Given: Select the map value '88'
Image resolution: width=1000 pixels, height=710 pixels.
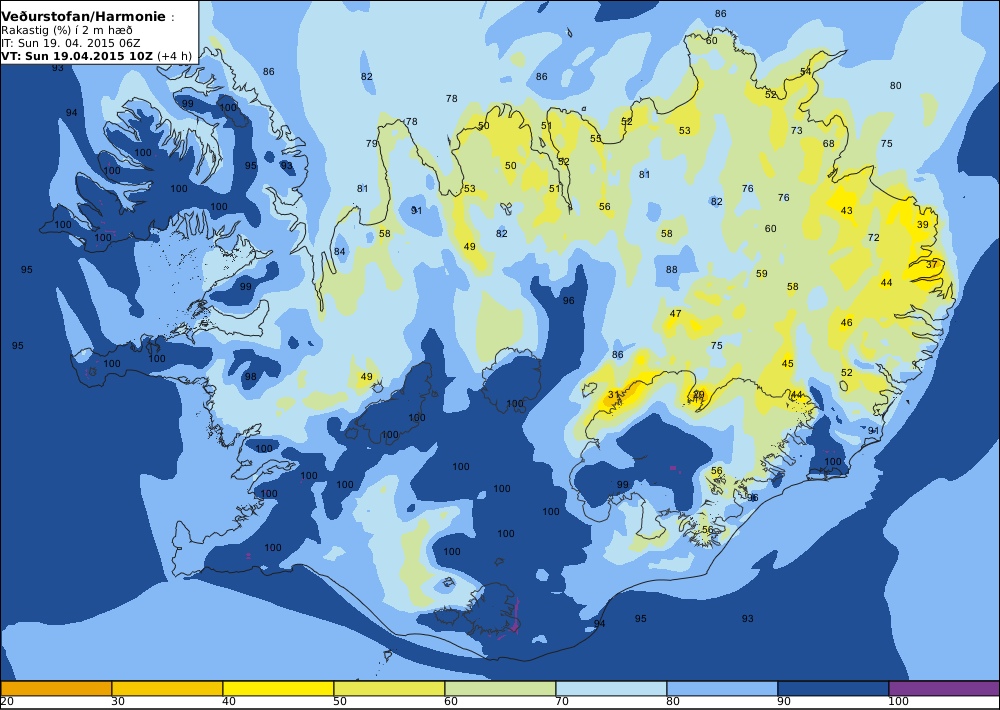Looking at the screenshot, I should (x=672, y=270).
